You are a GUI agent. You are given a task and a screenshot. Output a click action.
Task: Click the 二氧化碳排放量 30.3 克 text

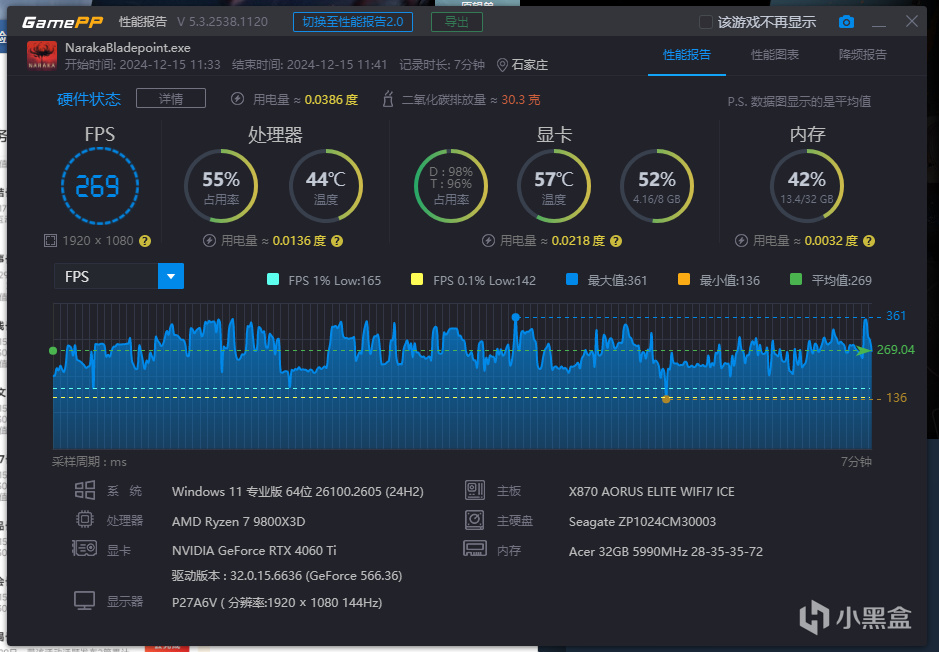pyautogui.click(x=471, y=99)
